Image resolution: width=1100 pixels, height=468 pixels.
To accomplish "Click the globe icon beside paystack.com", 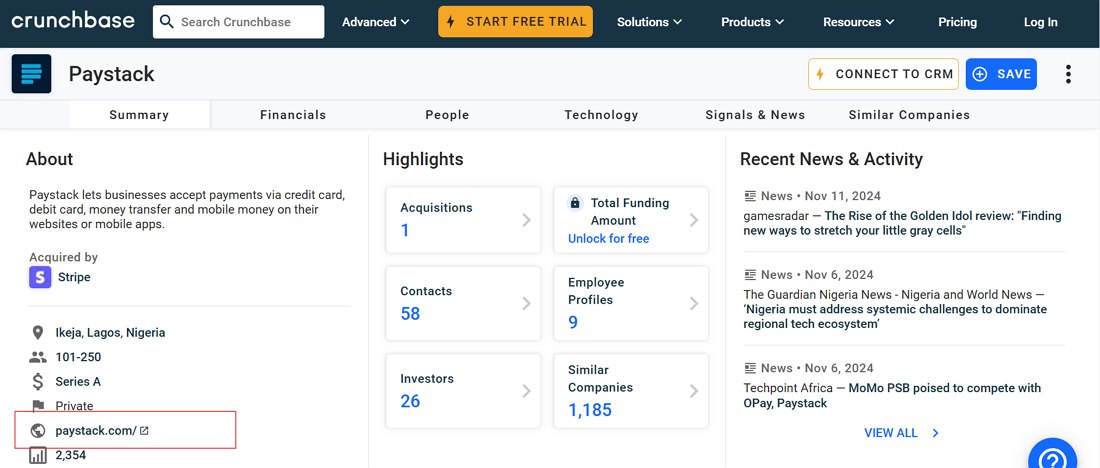I will pyautogui.click(x=37, y=431).
